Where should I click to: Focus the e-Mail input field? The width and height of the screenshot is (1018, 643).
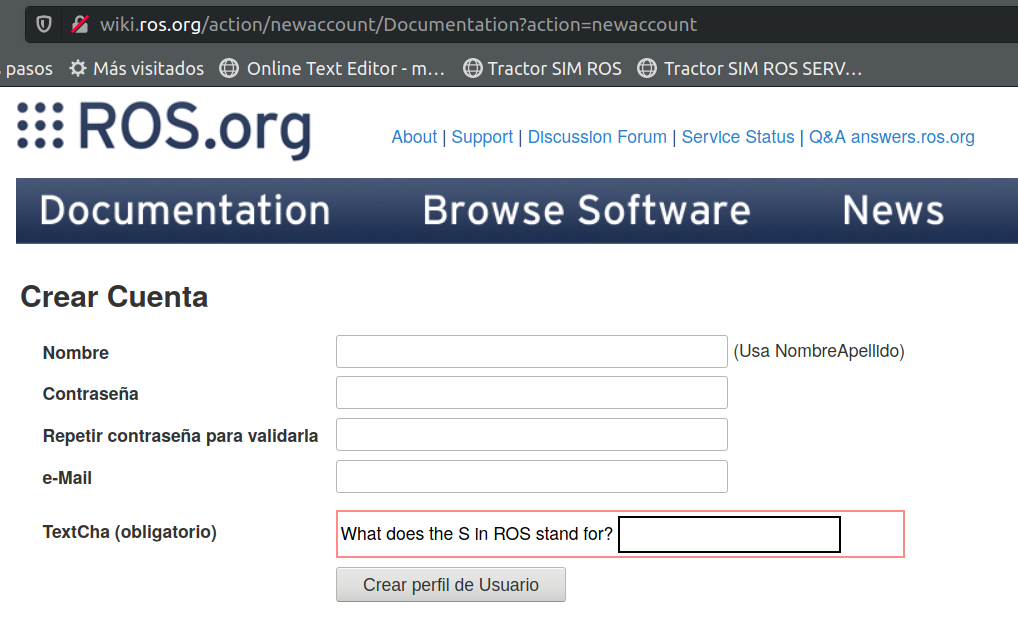[x=532, y=477]
